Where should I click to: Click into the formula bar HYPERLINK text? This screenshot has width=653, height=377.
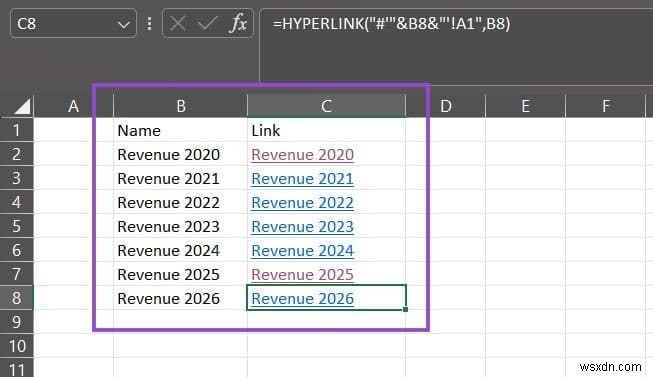[391, 23]
